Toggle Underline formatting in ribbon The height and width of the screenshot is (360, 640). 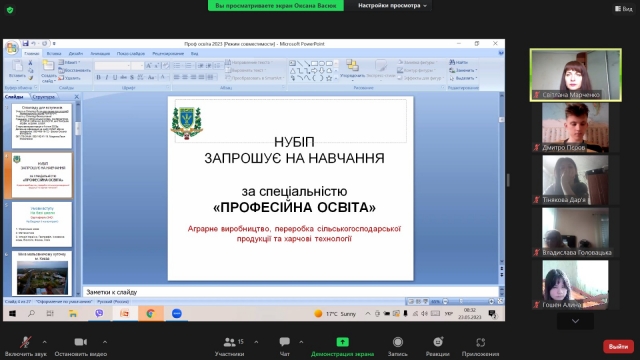(115, 77)
